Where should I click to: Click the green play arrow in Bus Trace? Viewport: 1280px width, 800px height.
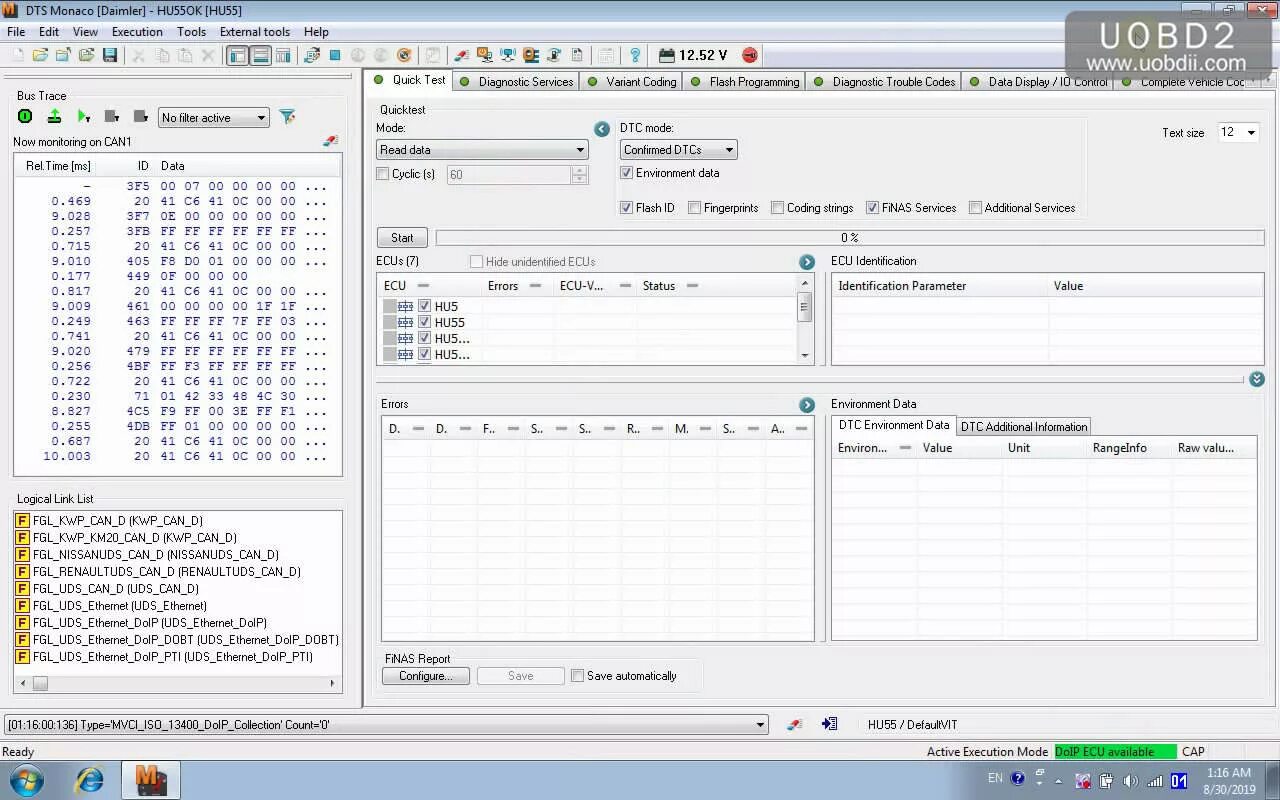(83, 117)
